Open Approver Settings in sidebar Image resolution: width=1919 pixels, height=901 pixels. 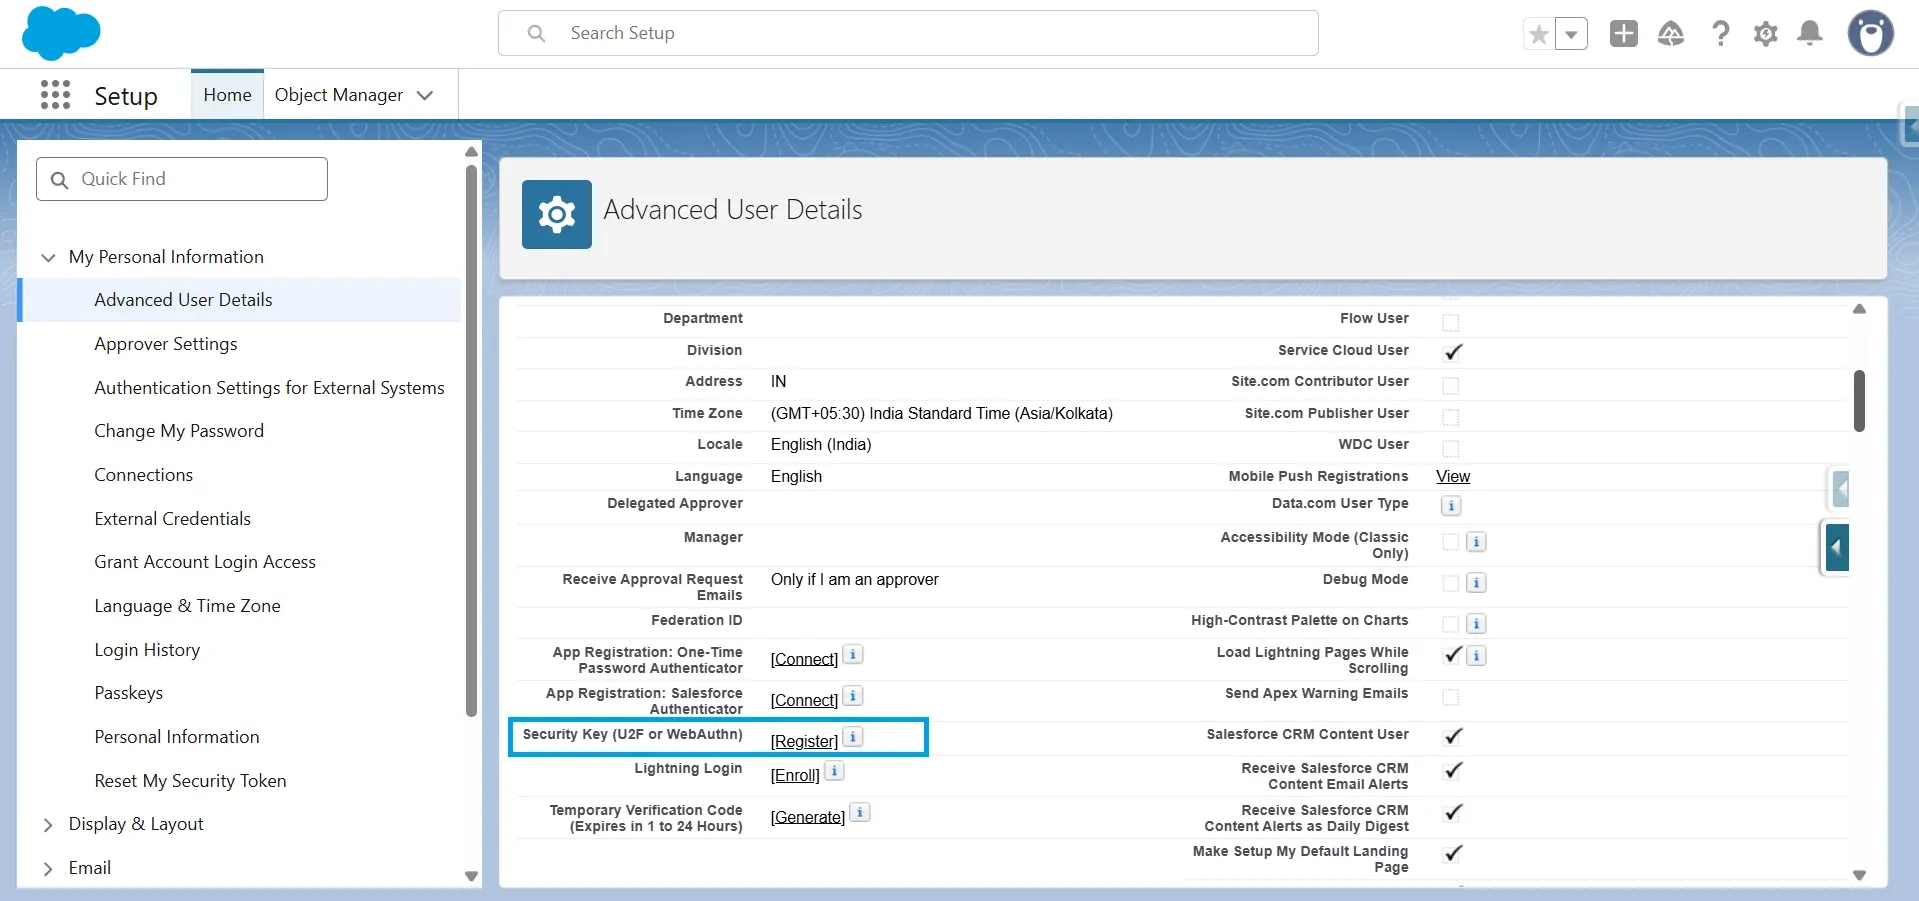point(166,344)
